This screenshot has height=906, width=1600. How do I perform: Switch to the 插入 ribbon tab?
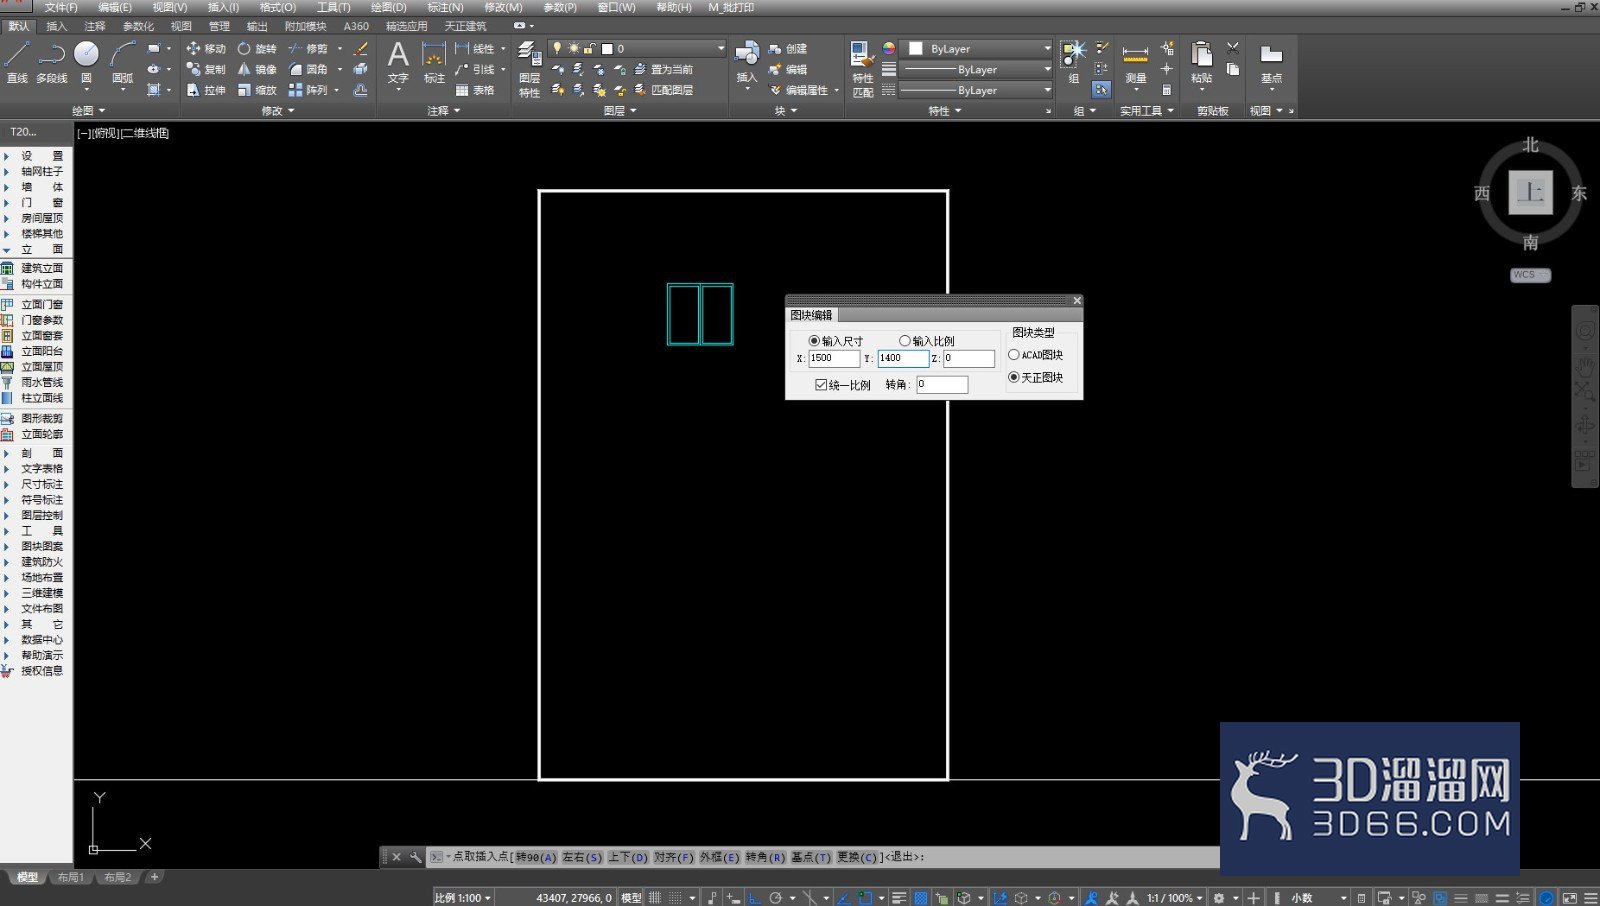click(x=57, y=26)
